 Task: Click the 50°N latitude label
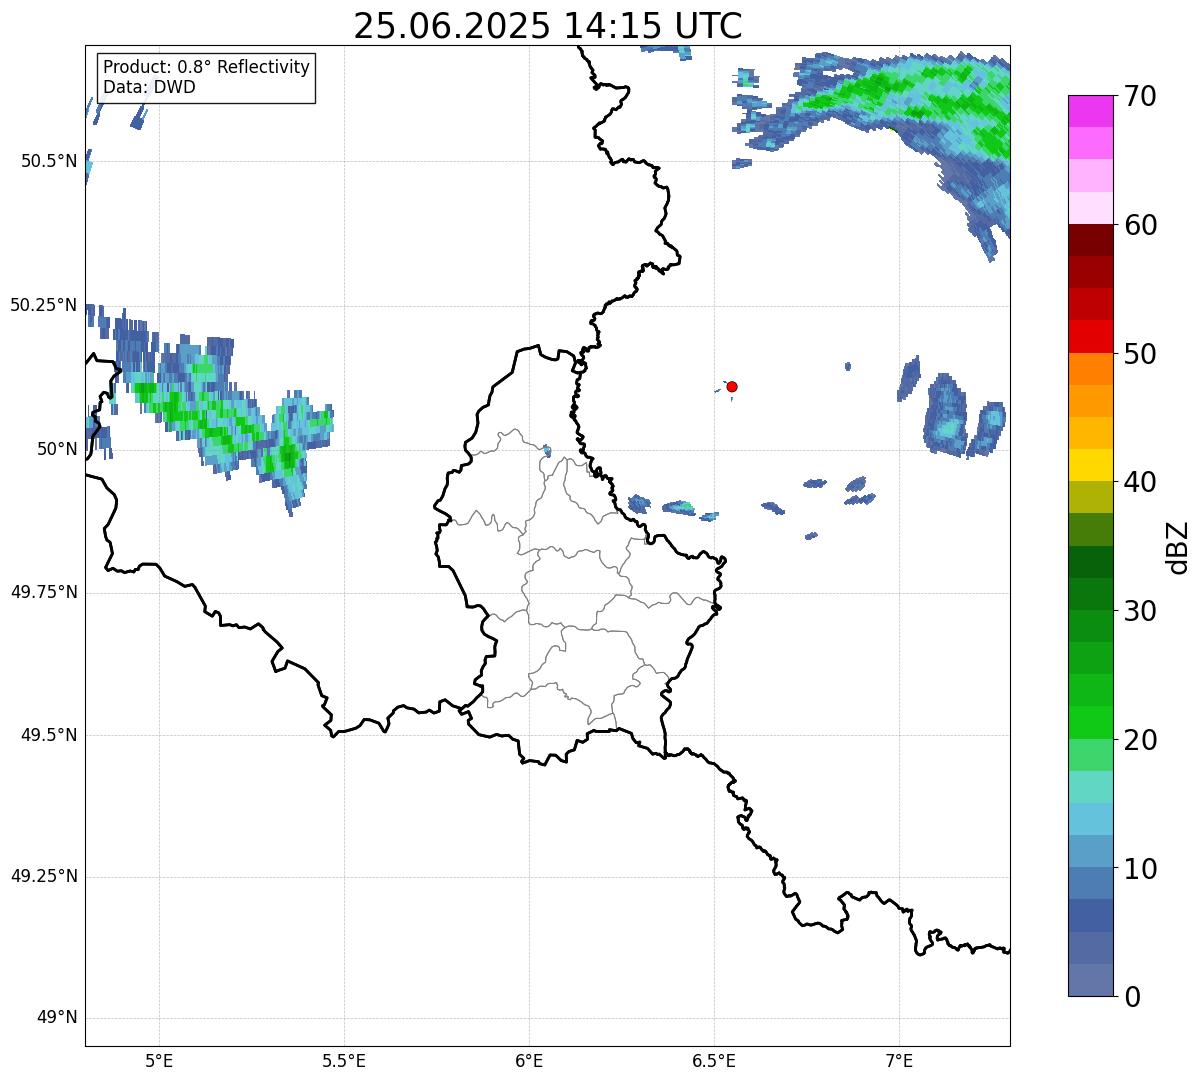point(58,449)
